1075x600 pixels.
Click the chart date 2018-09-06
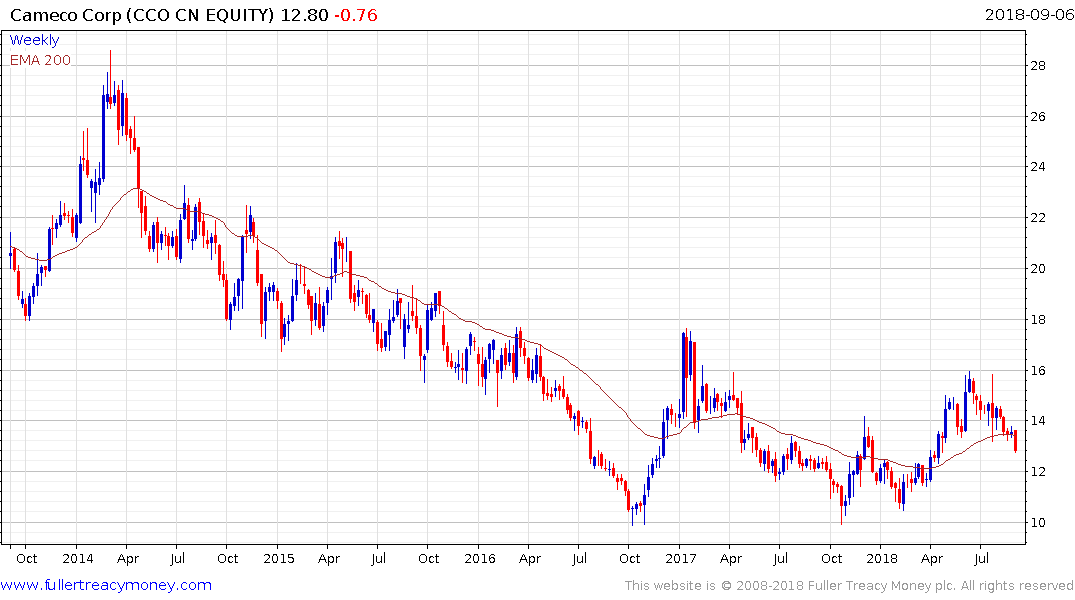tap(1029, 15)
